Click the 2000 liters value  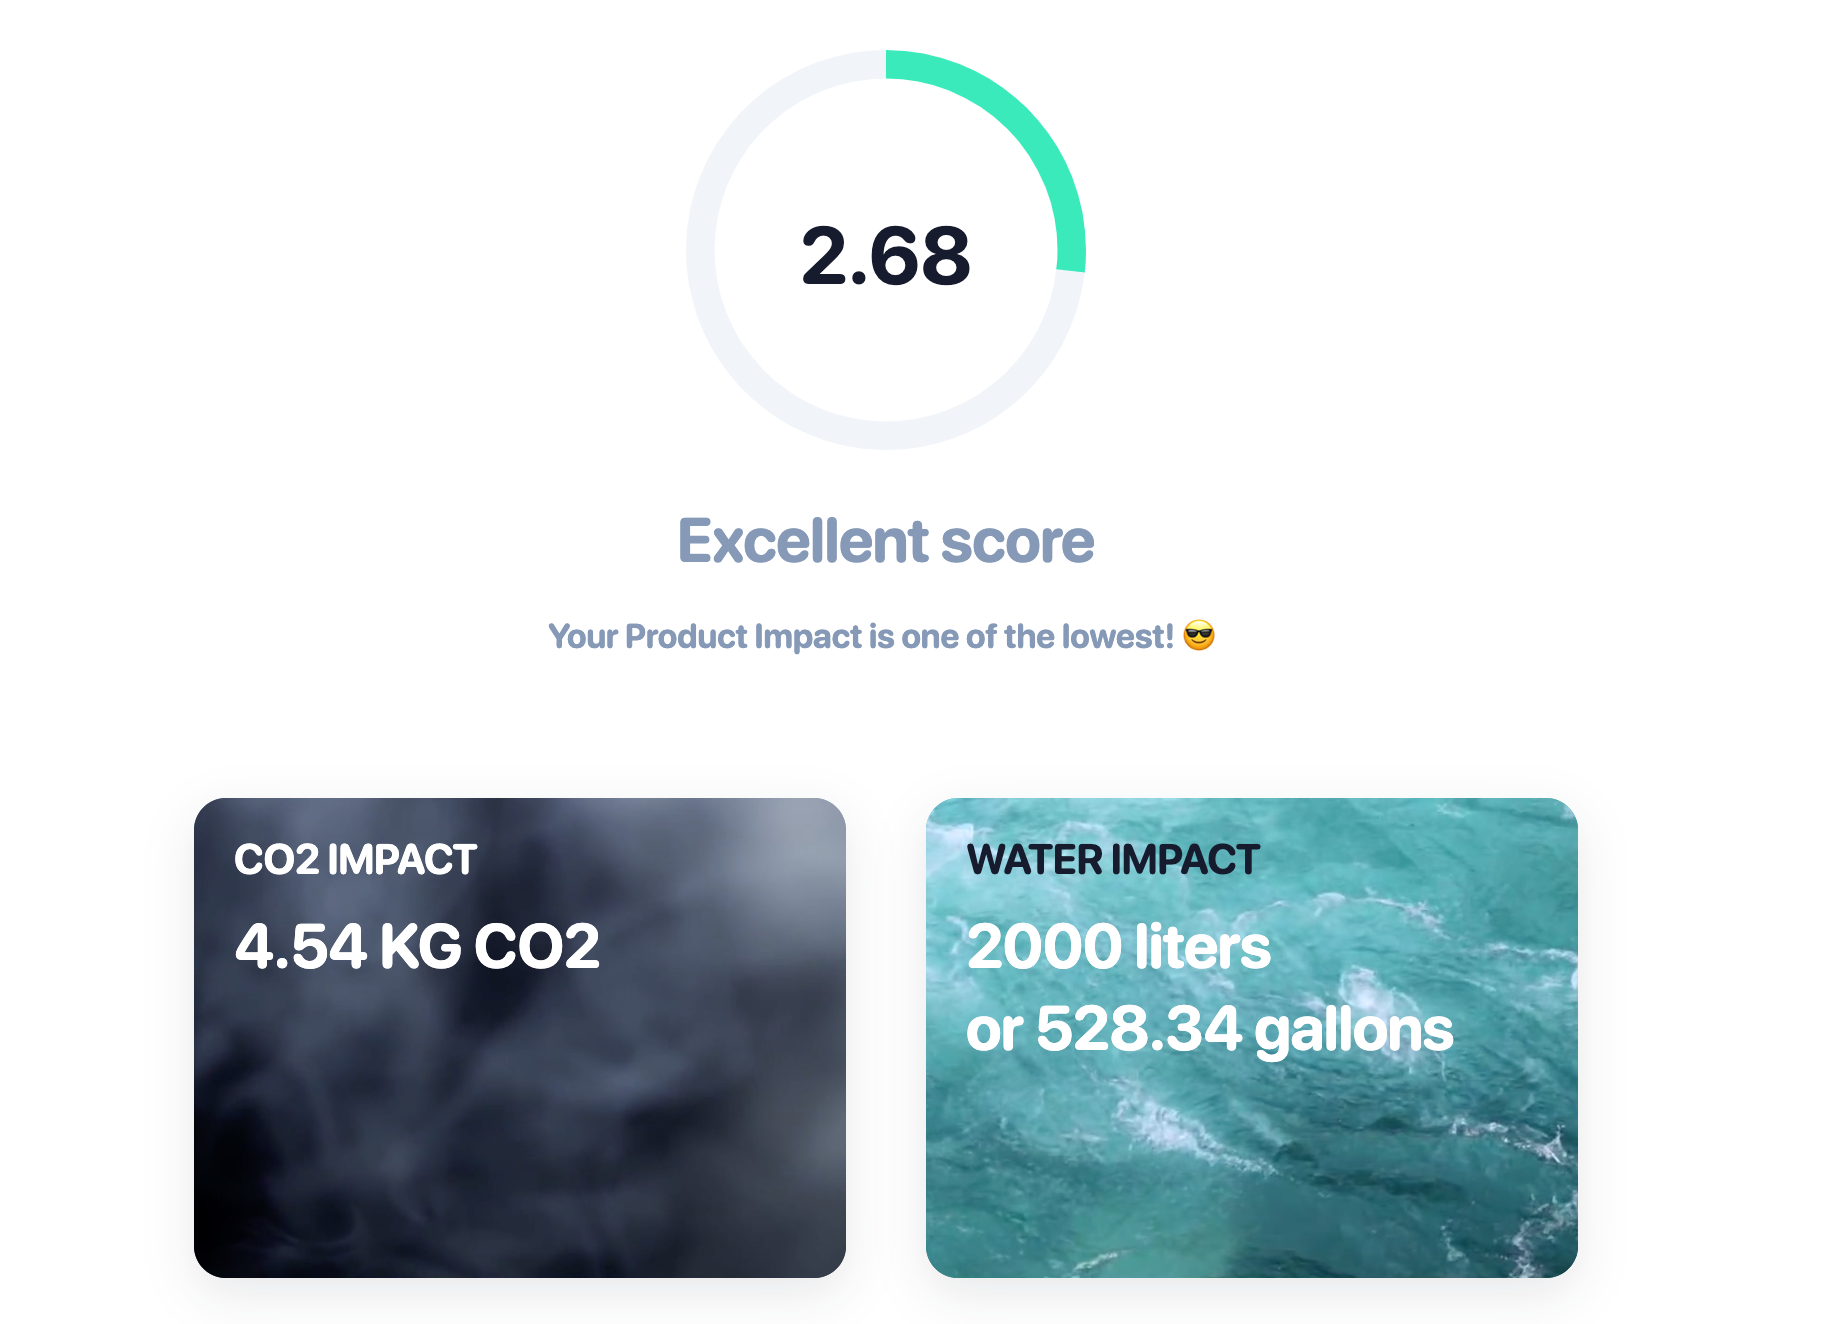tap(1119, 946)
